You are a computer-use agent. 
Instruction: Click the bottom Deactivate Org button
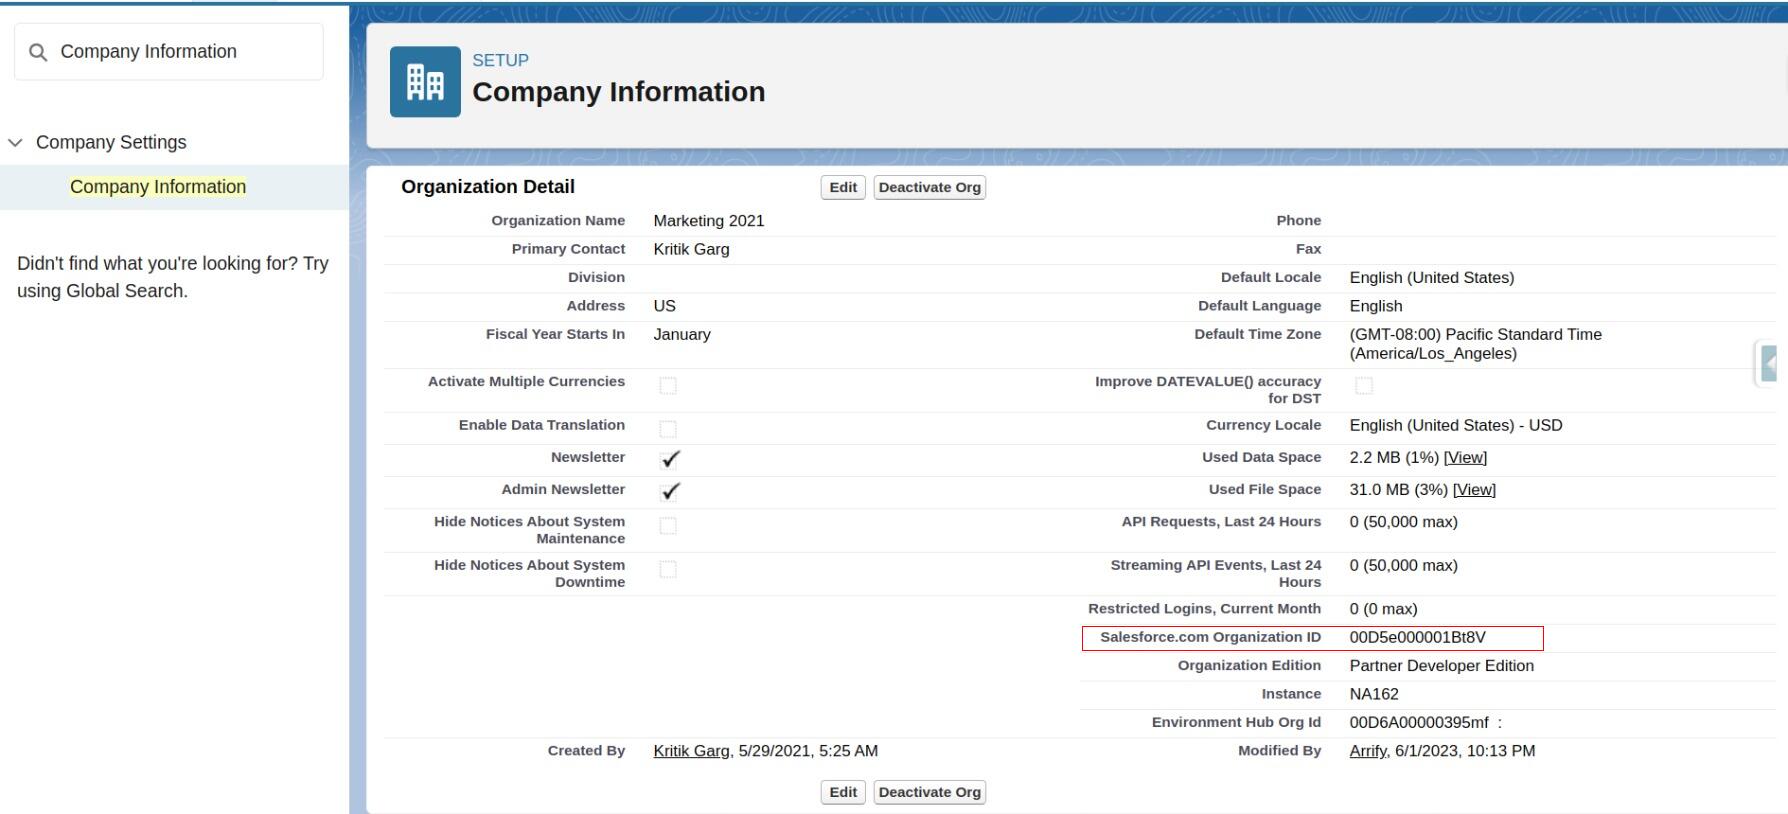click(930, 792)
